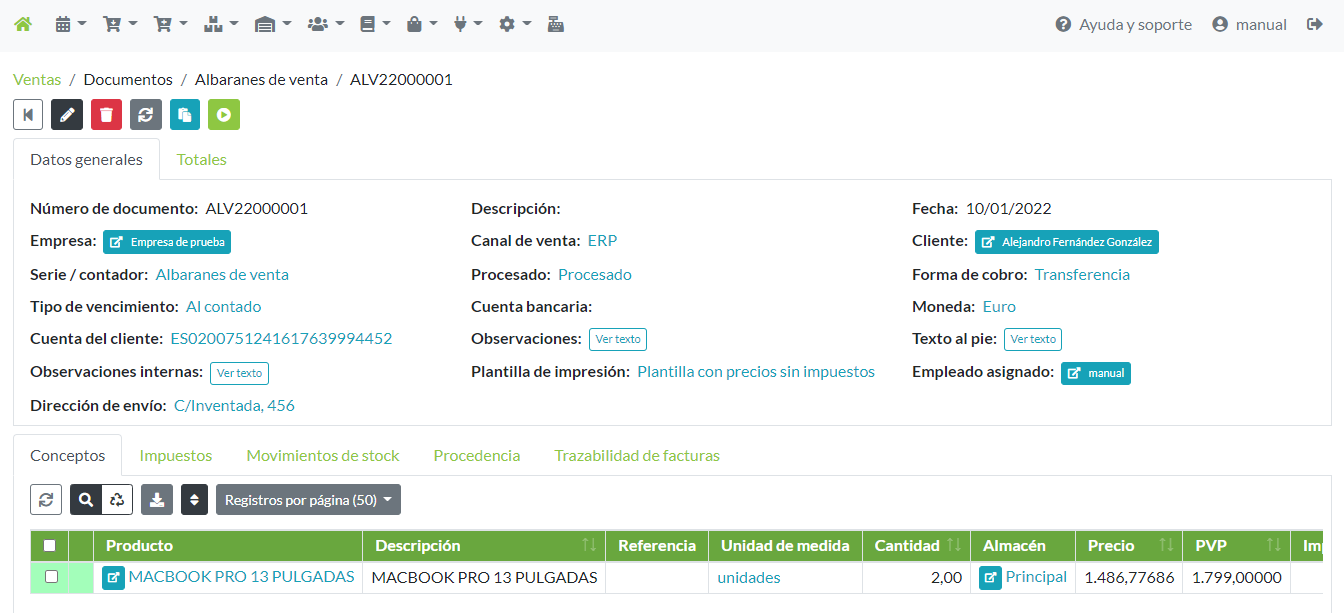Click the search magnifier icon in Conceptos
Viewport: 1344px width, 613px height.
click(86, 500)
